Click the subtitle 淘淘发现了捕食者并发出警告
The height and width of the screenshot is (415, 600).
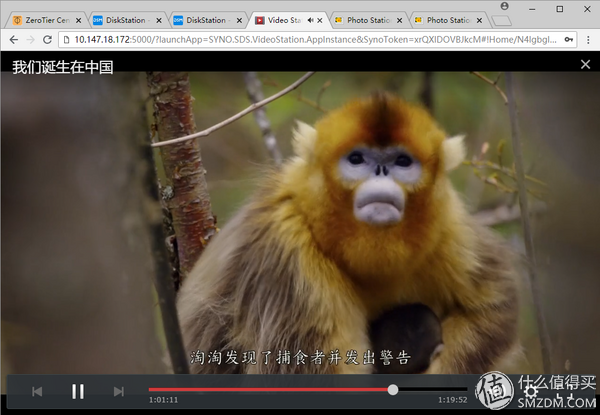pyautogui.click(x=300, y=358)
